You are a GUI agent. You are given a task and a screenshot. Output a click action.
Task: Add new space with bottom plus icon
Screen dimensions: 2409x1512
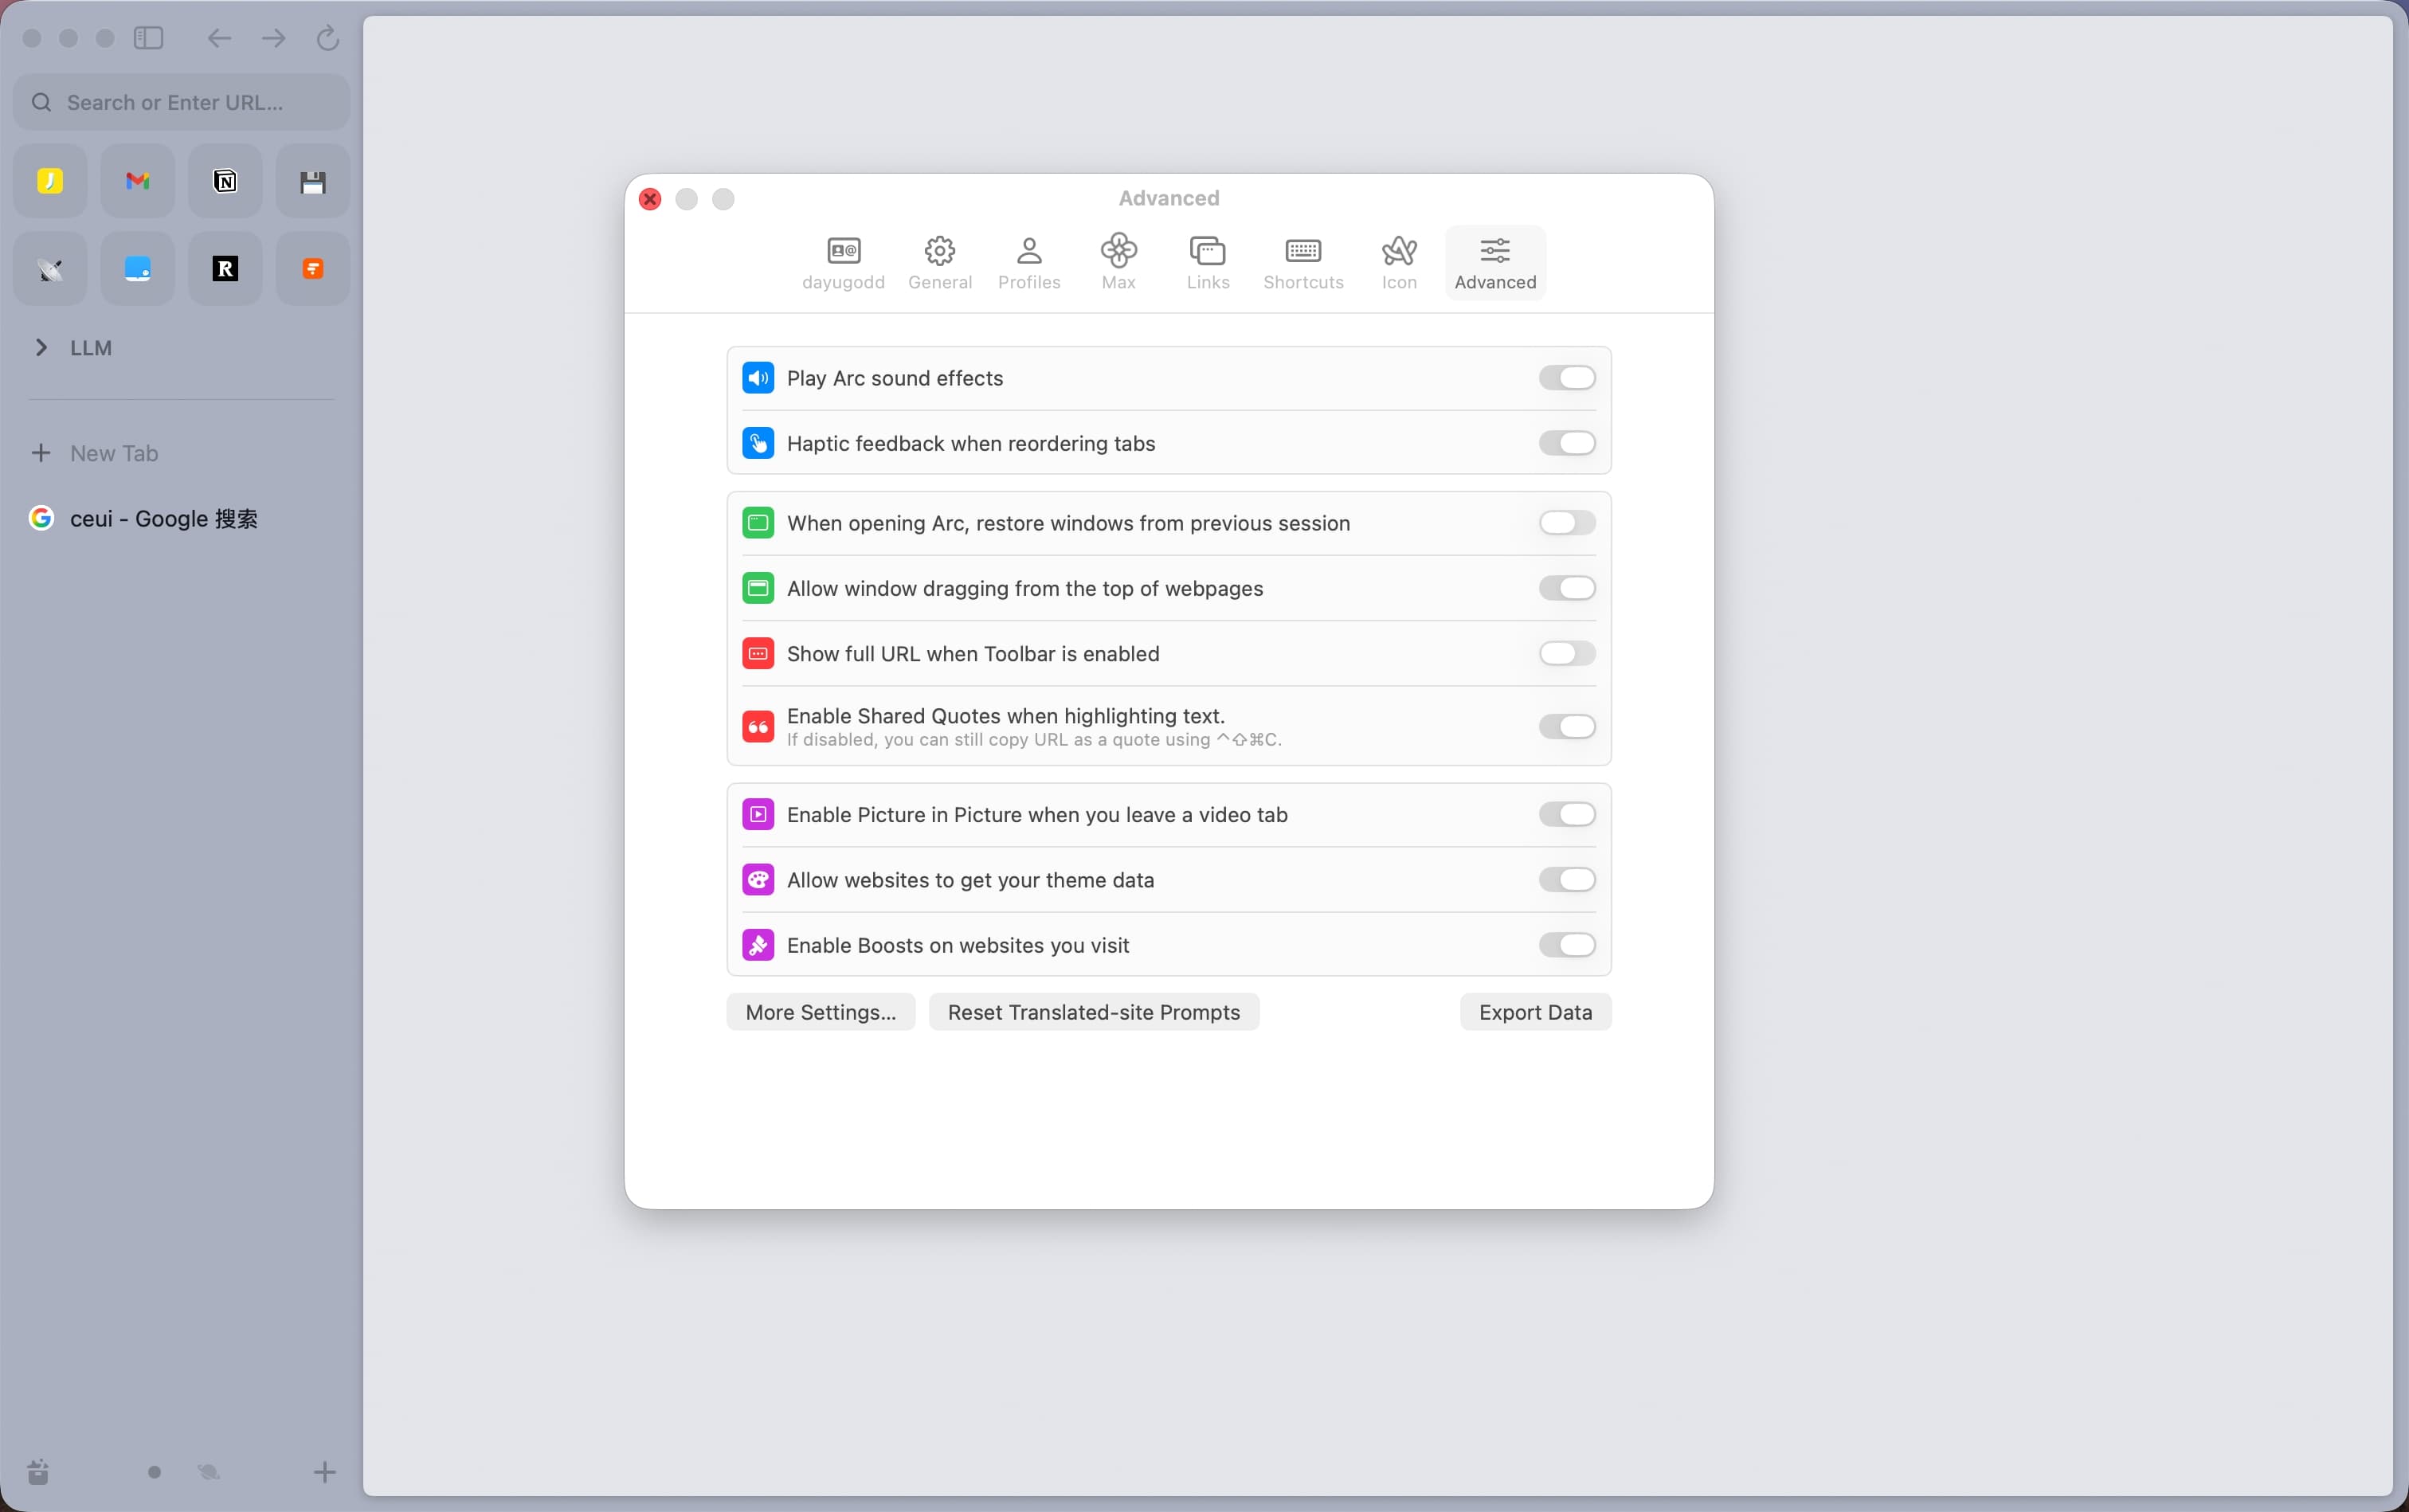324,1471
